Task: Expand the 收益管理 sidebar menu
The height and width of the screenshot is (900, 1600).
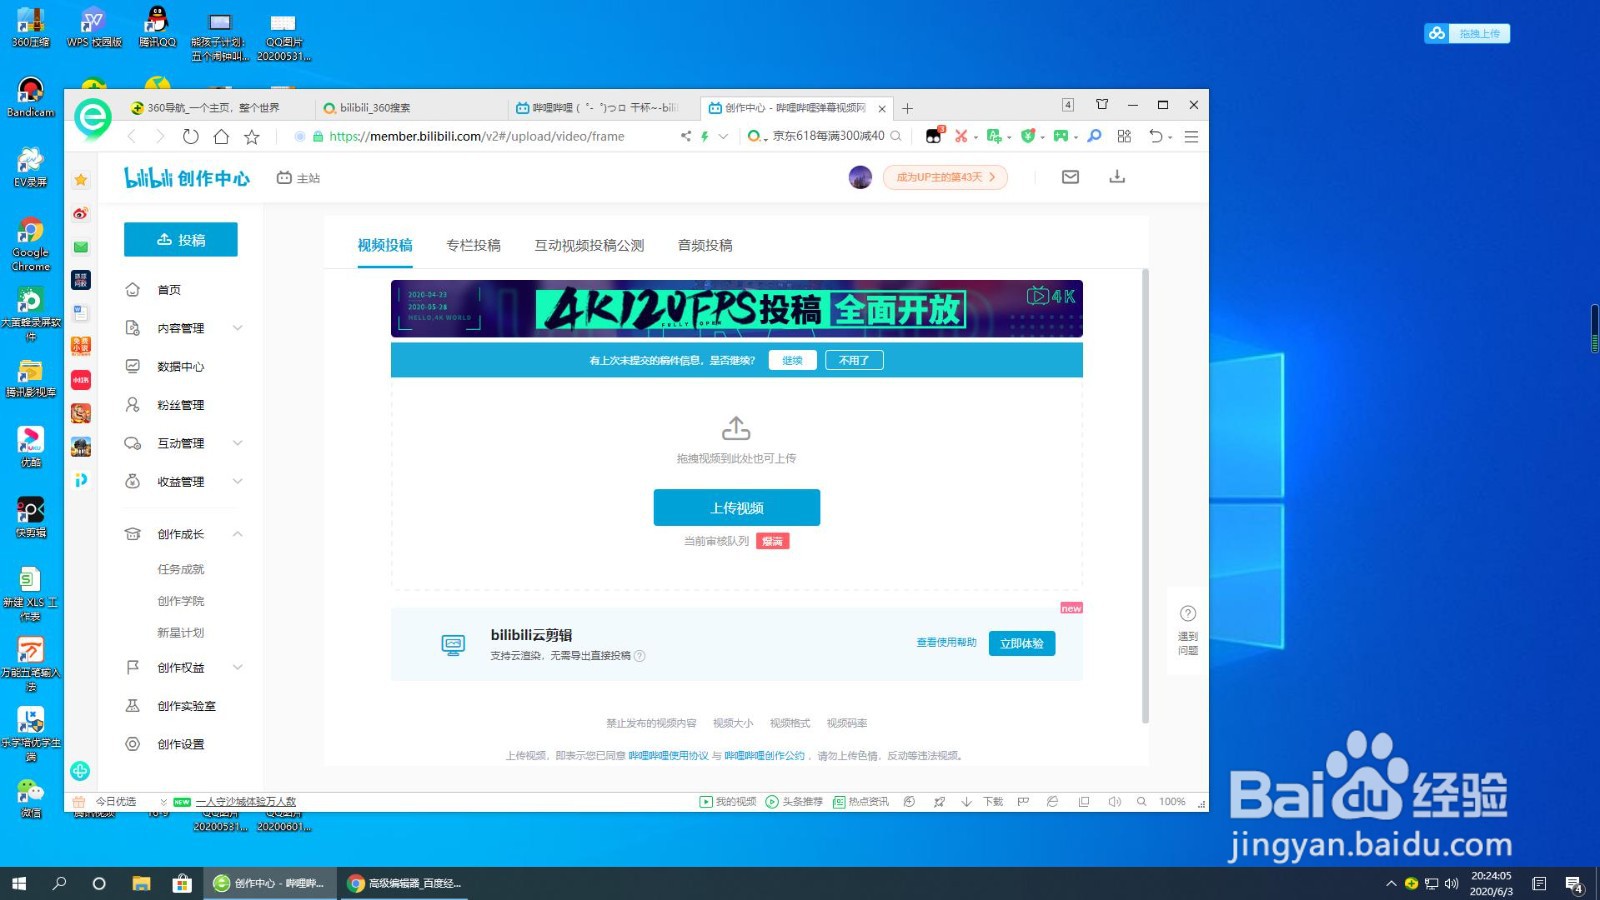Action: point(237,481)
